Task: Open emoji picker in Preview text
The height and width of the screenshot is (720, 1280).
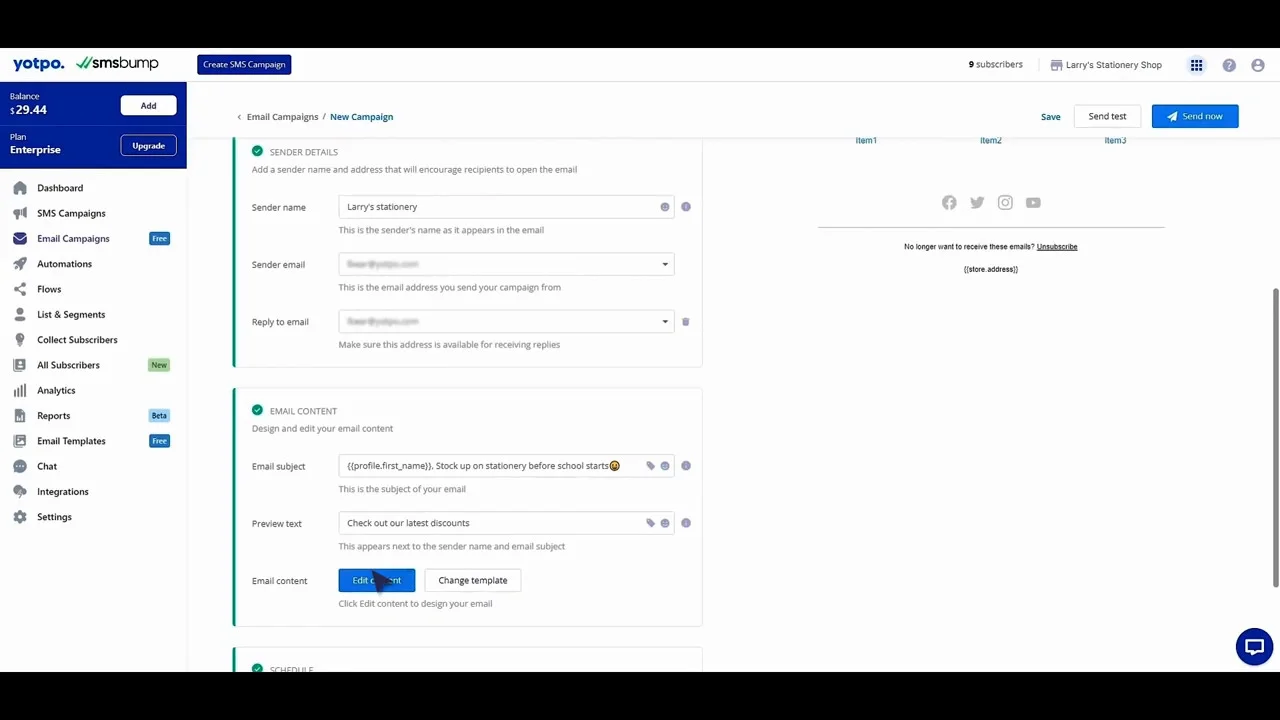Action: tap(665, 523)
